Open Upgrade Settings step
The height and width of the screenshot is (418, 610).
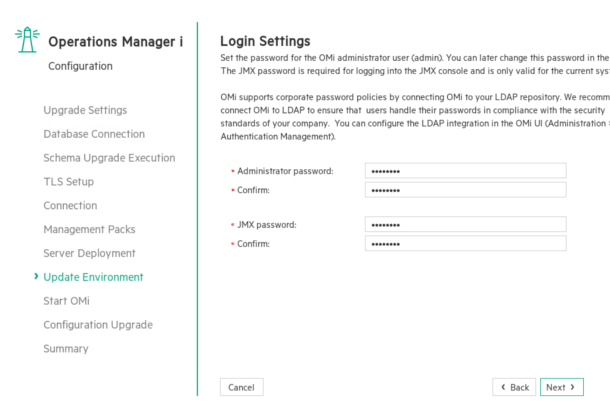pyautogui.click(x=85, y=110)
